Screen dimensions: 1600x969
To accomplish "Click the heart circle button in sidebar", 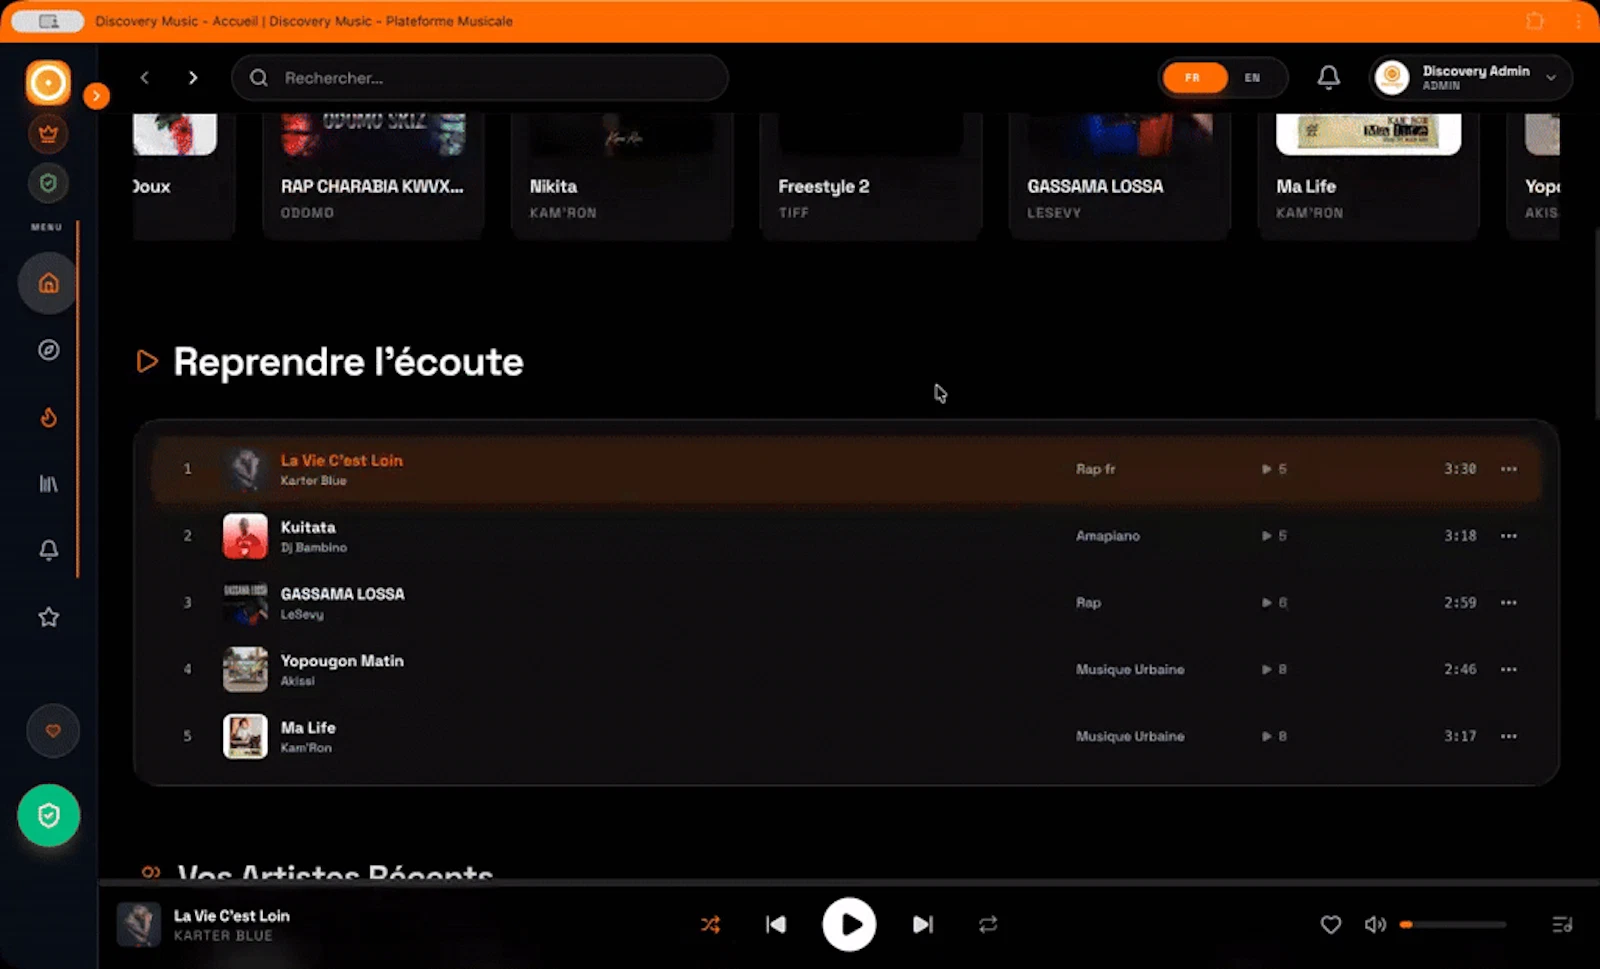I will coord(53,731).
